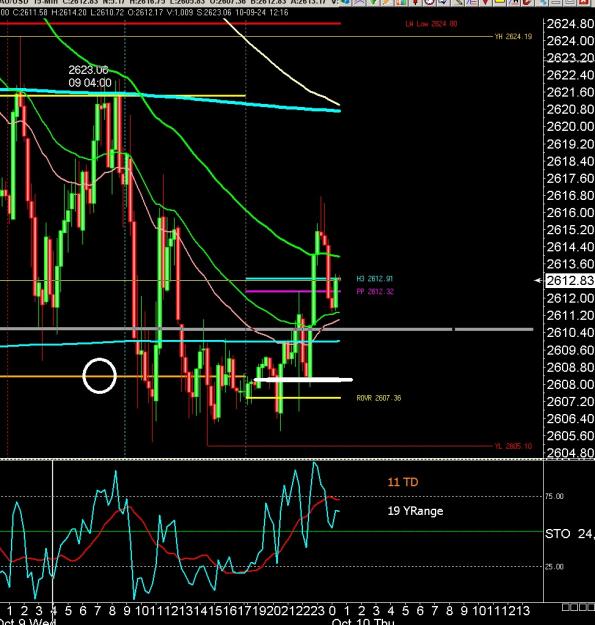Click the green down-arrow toolbar icon

coord(373,2)
